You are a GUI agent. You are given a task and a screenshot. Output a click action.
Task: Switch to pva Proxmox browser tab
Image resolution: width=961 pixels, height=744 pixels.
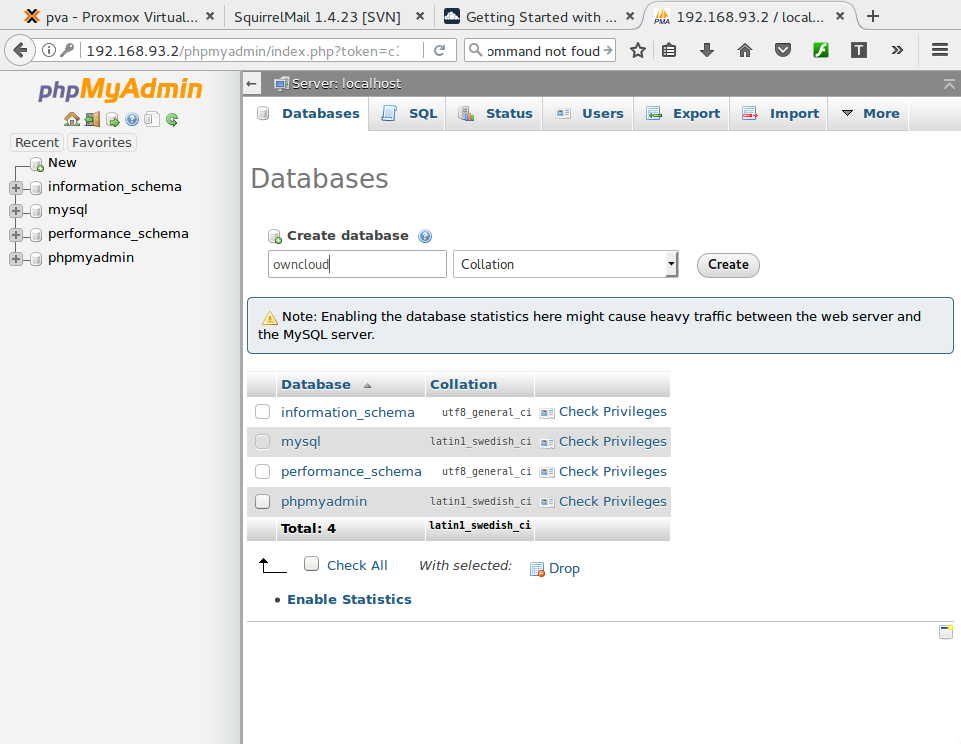click(x=121, y=17)
